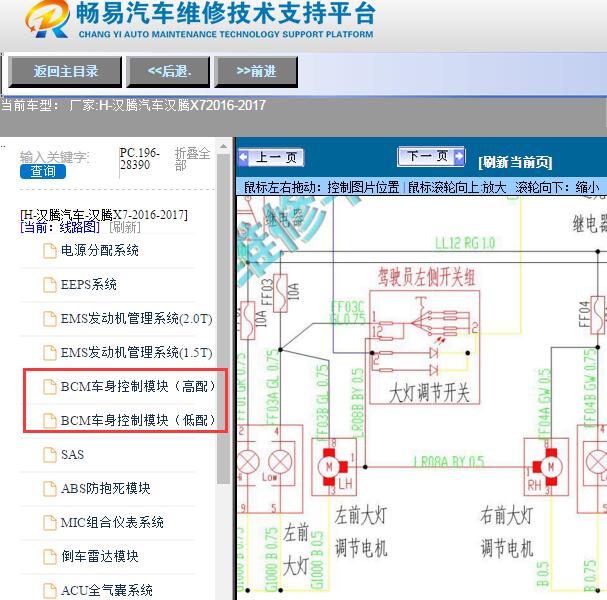Open the SAS tree item

(72, 454)
